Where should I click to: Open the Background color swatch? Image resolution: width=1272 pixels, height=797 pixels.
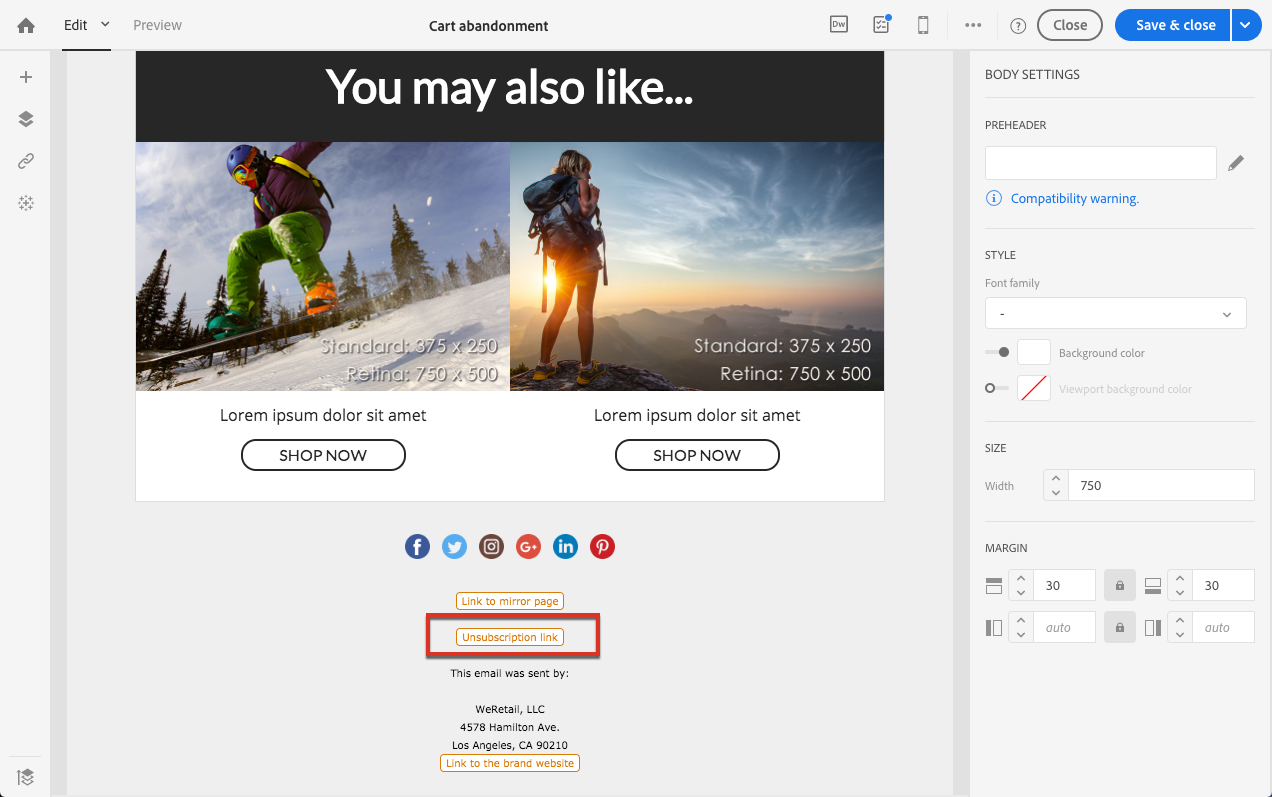pyautogui.click(x=1034, y=352)
